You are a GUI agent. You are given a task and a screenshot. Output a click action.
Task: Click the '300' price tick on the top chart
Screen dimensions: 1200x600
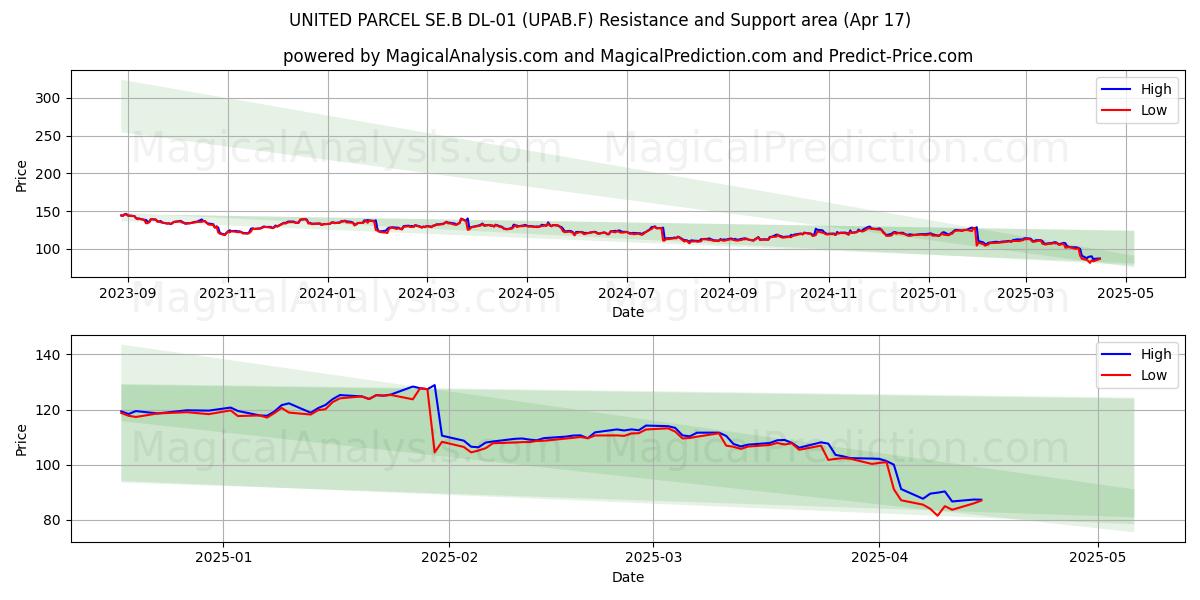pyautogui.click(x=51, y=98)
